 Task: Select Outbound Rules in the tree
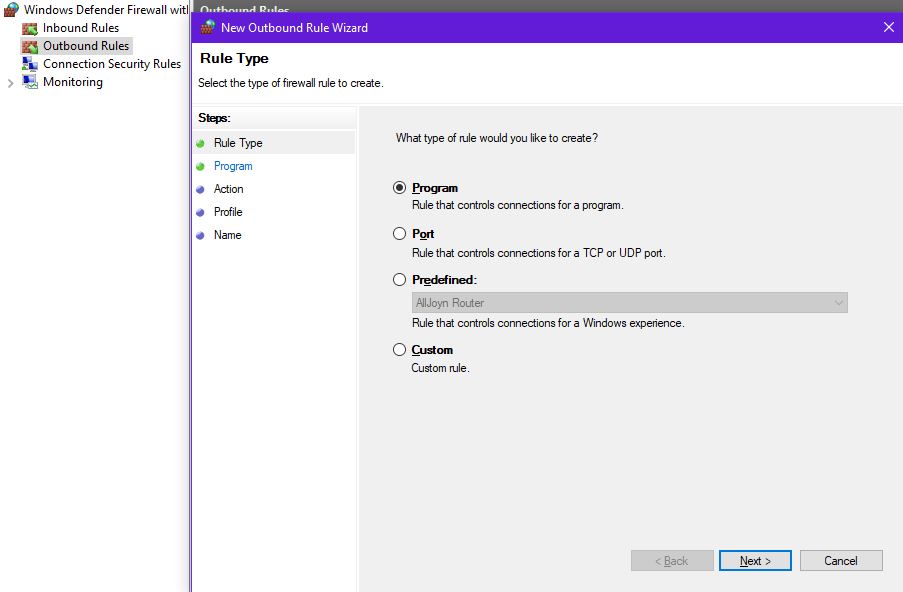86,45
